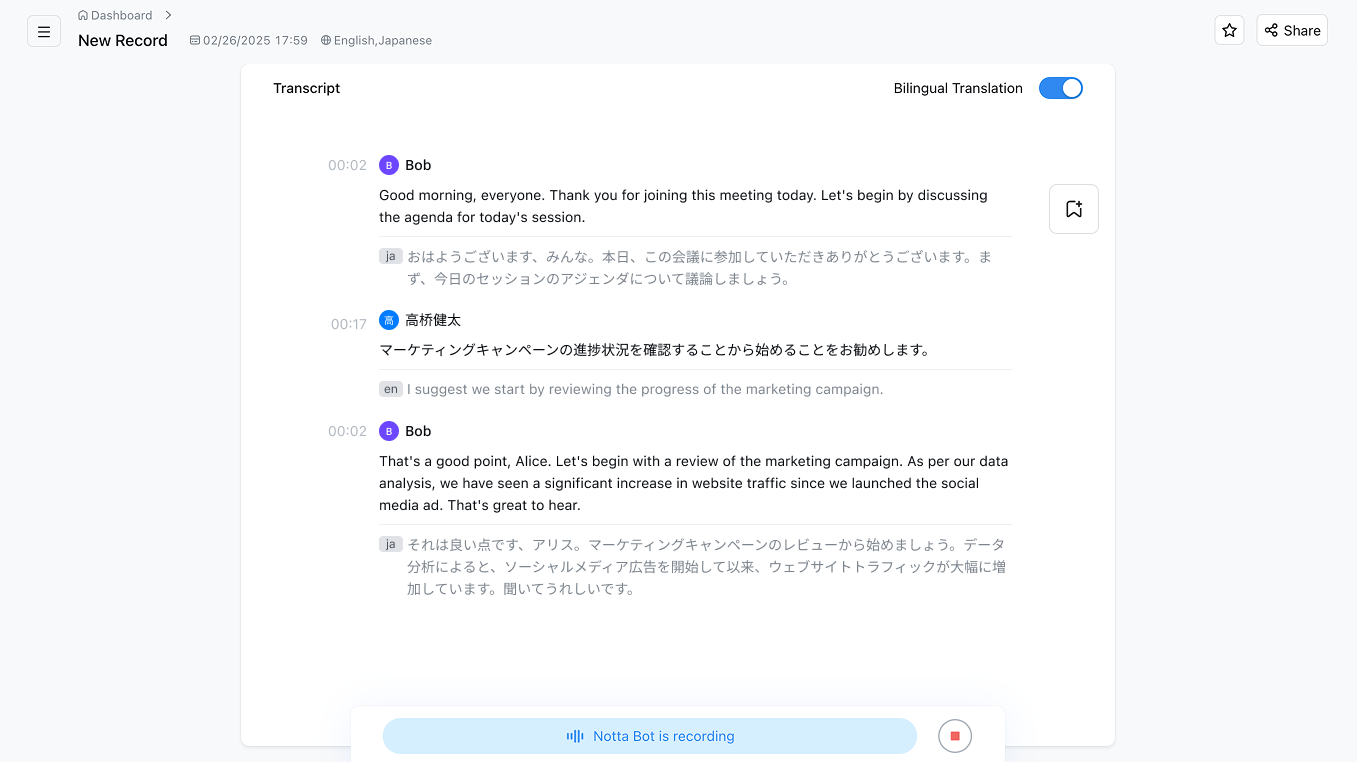This screenshot has height=762, width=1357.
Task: Select the 高橋健太 speaker name
Action: click(x=433, y=320)
